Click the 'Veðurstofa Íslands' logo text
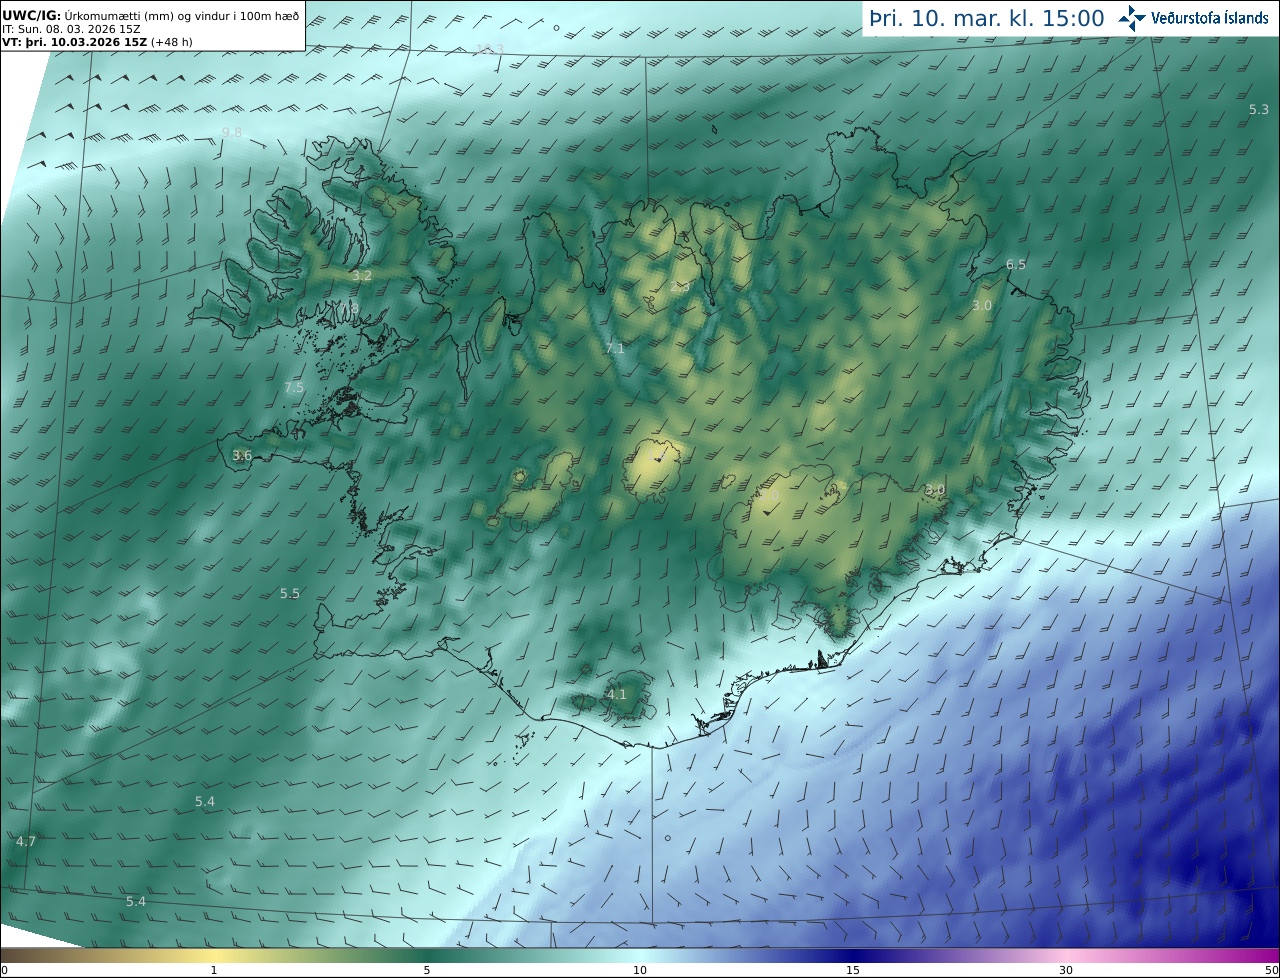 [1210, 18]
